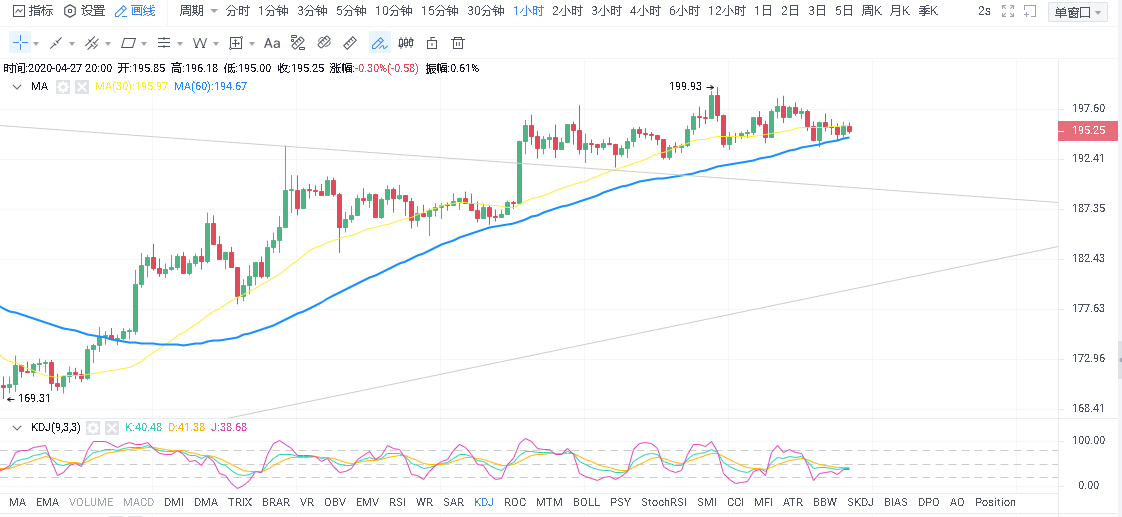
Task: Select the parallel channel line tool
Action: 92,43
